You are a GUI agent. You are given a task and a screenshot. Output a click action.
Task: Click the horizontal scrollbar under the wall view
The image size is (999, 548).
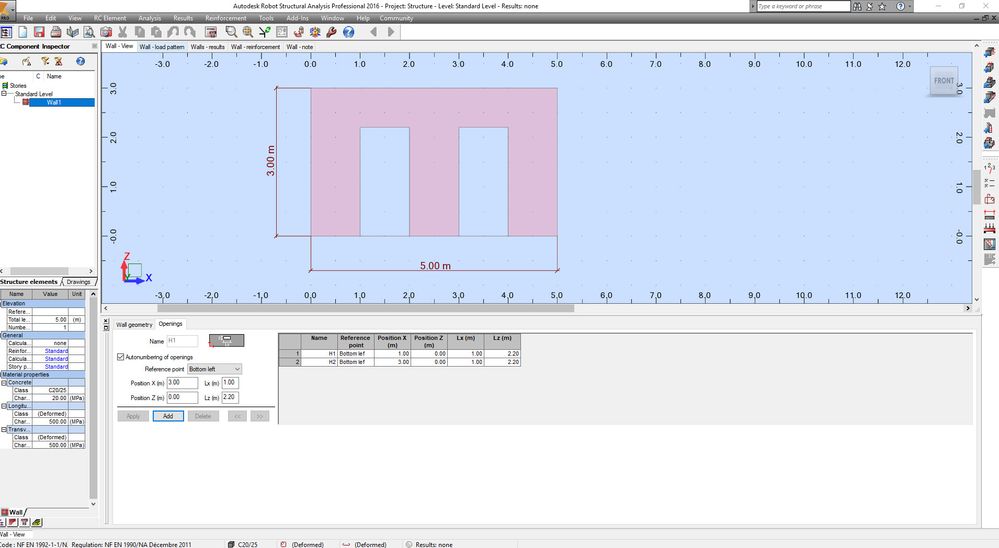[366, 308]
